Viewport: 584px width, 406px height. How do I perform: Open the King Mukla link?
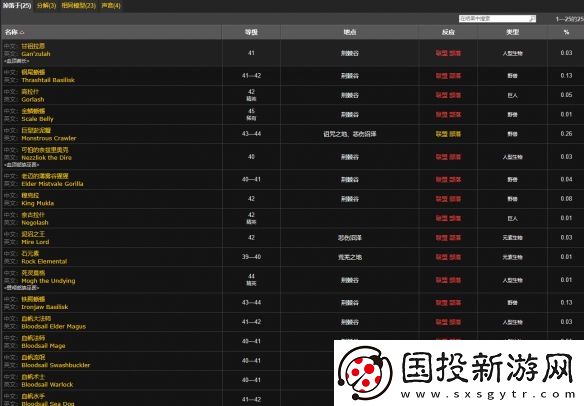coord(38,203)
